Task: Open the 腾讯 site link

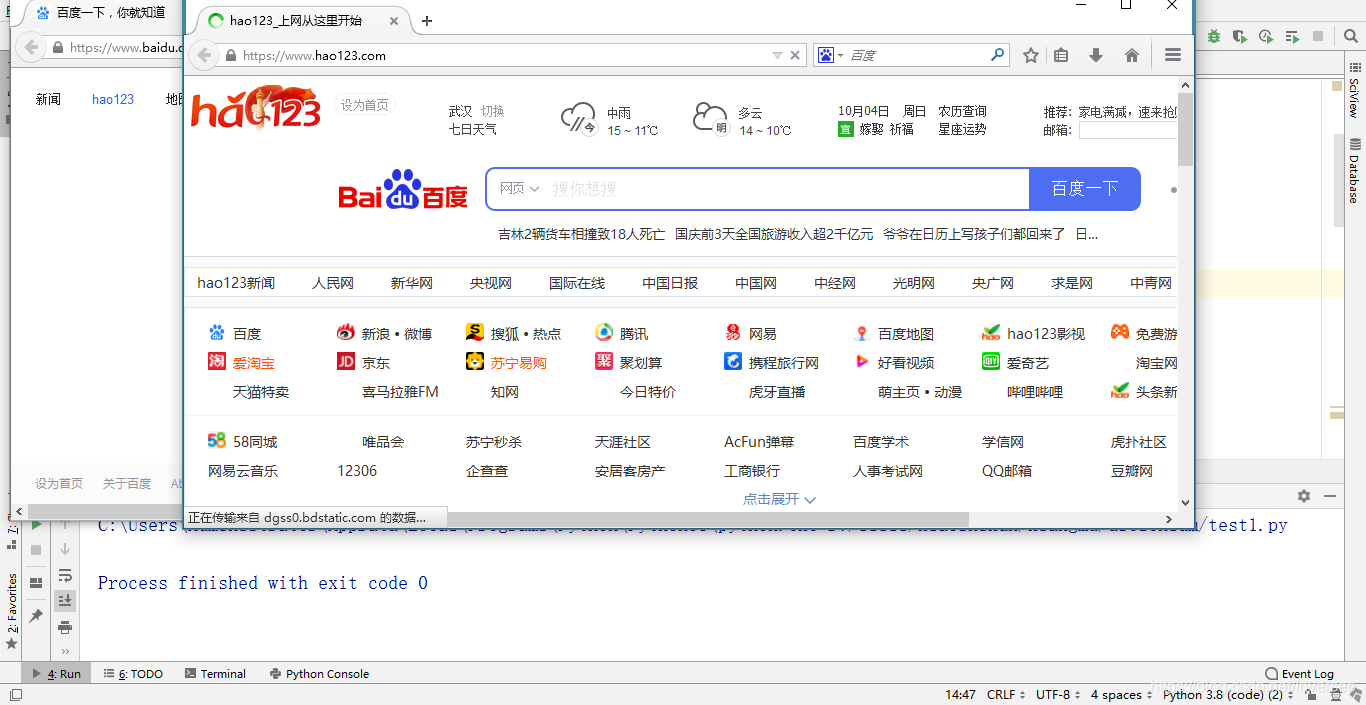Action: click(x=634, y=334)
